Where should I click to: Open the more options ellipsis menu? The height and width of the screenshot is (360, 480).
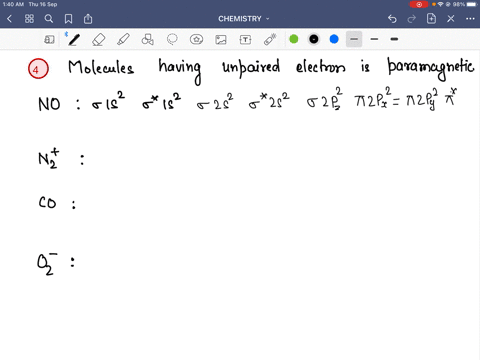coord(470,19)
